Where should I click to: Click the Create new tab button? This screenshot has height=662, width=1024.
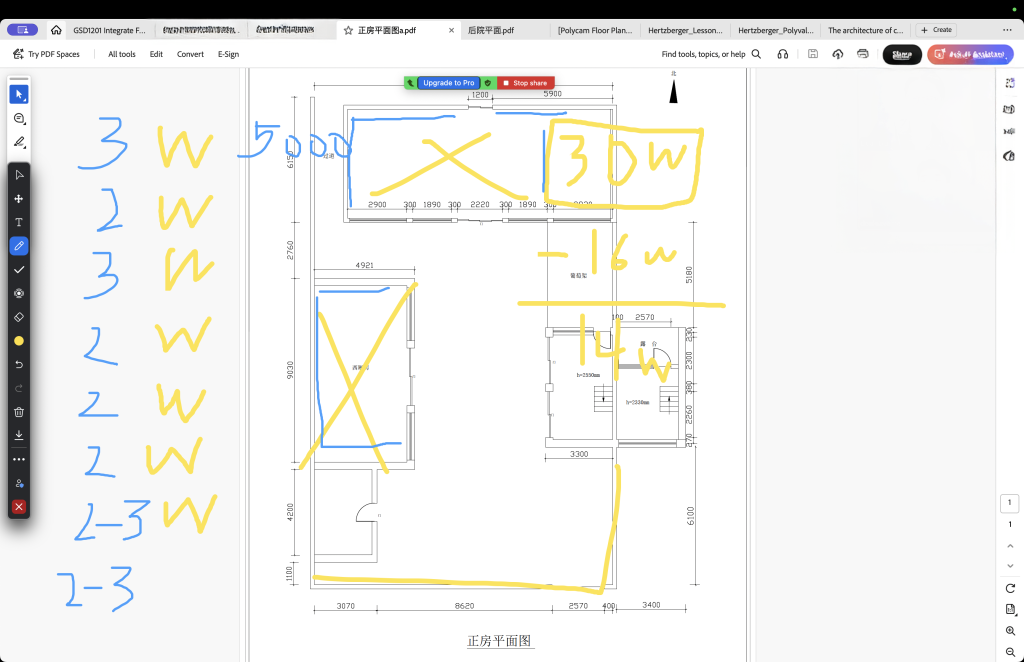coord(937,30)
